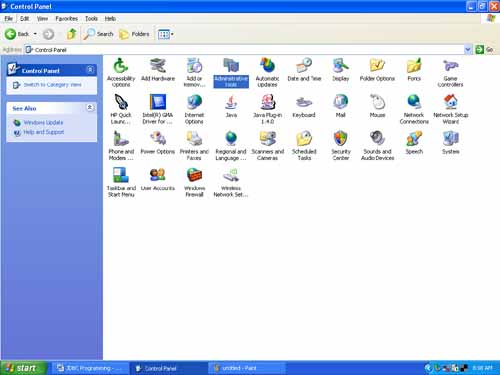Collapse the See Also section
The height and width of the screenshot is (375, 500).
click(x=90, y=108)
